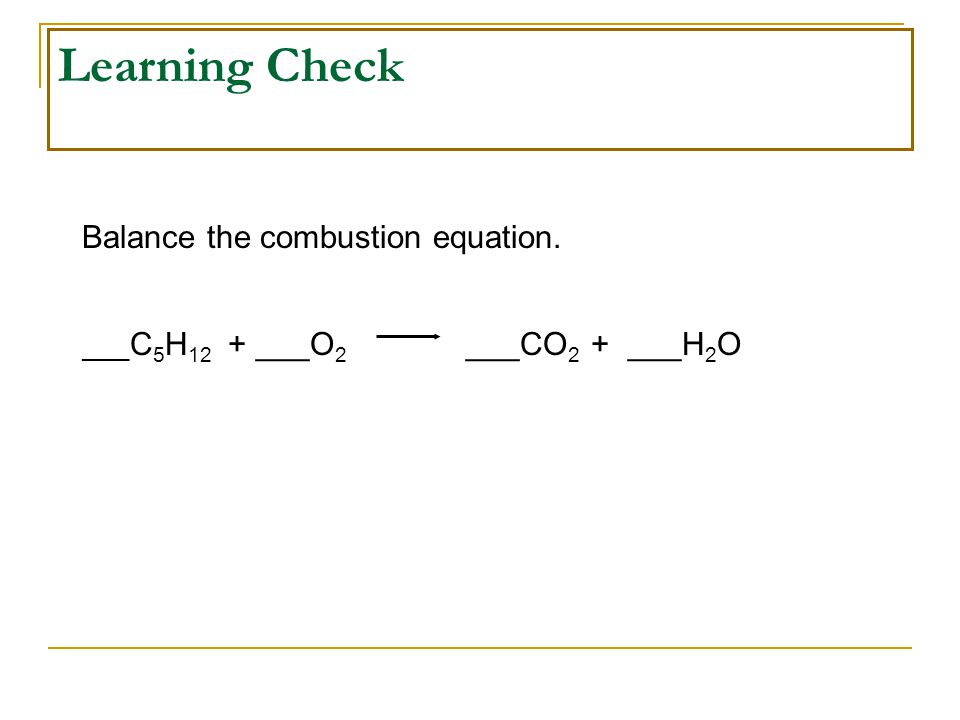Click the word Check in the title
Image resolution: width=960 pixels, height=720 pixels.
pos(336,65)
